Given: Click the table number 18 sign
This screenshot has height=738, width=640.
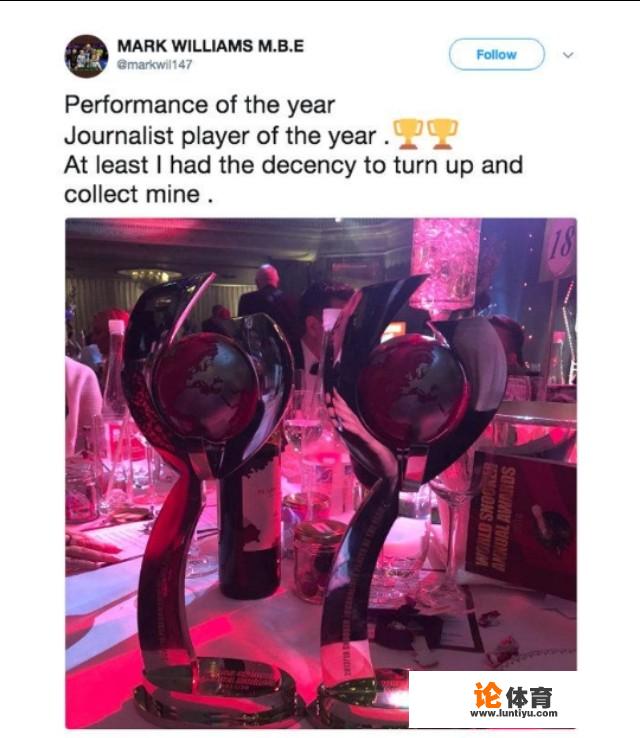Looking at the screenshot, I should click(x=559, y=249).
